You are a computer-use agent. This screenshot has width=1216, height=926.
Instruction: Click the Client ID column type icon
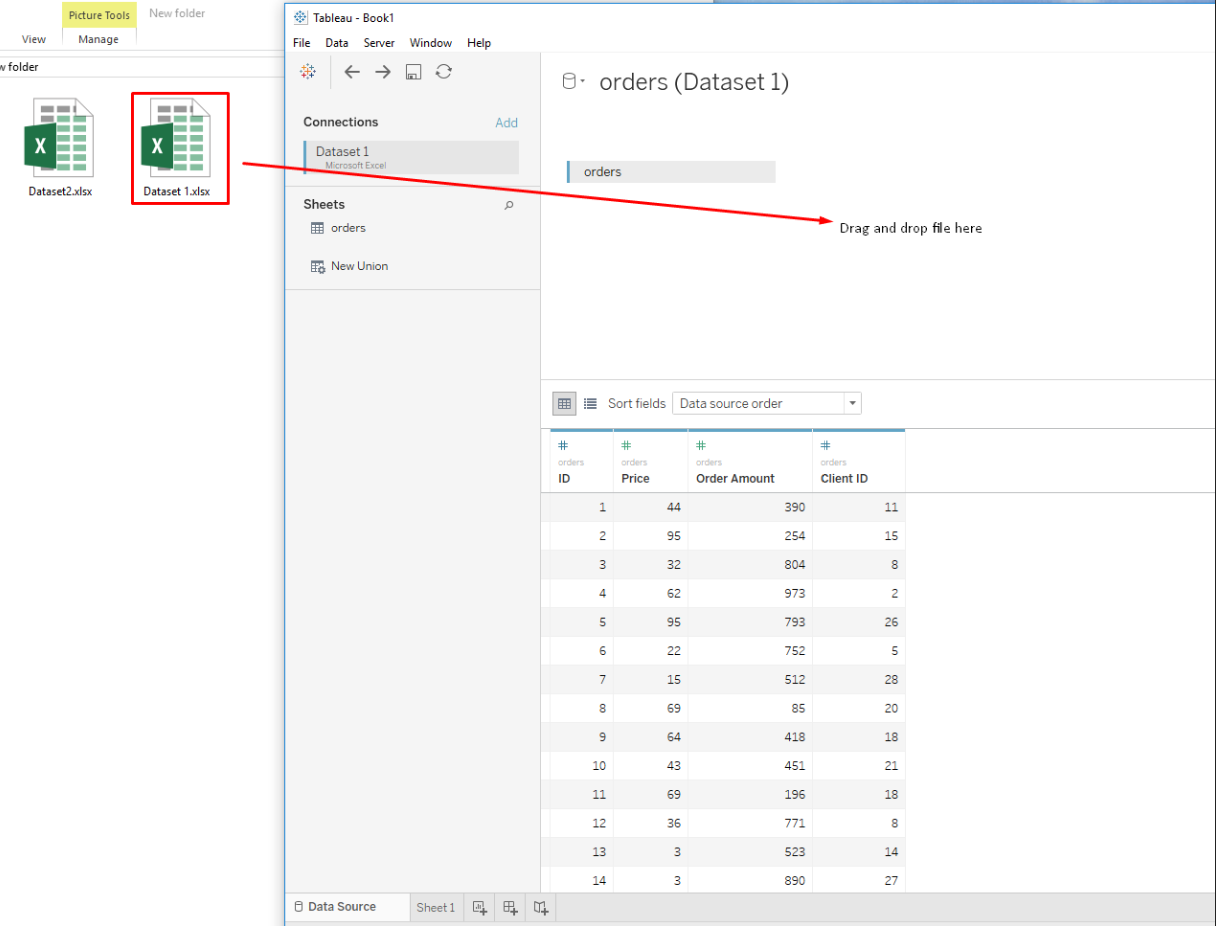pos(826,445)
